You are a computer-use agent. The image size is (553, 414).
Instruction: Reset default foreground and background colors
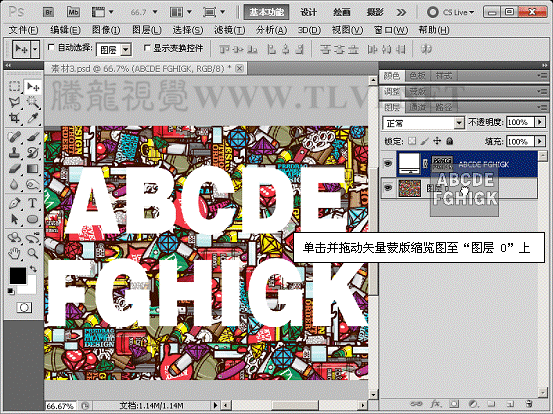(11, 291)
